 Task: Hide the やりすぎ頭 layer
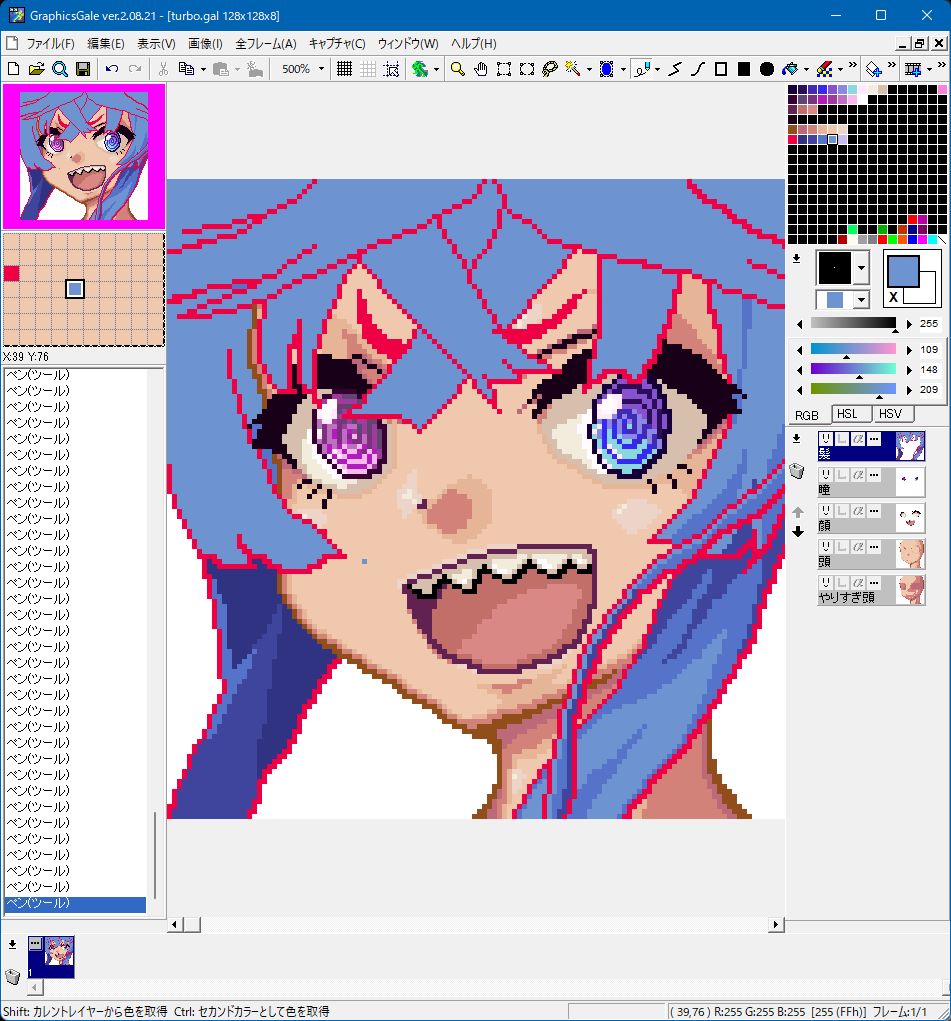click(x=826, y=582)
